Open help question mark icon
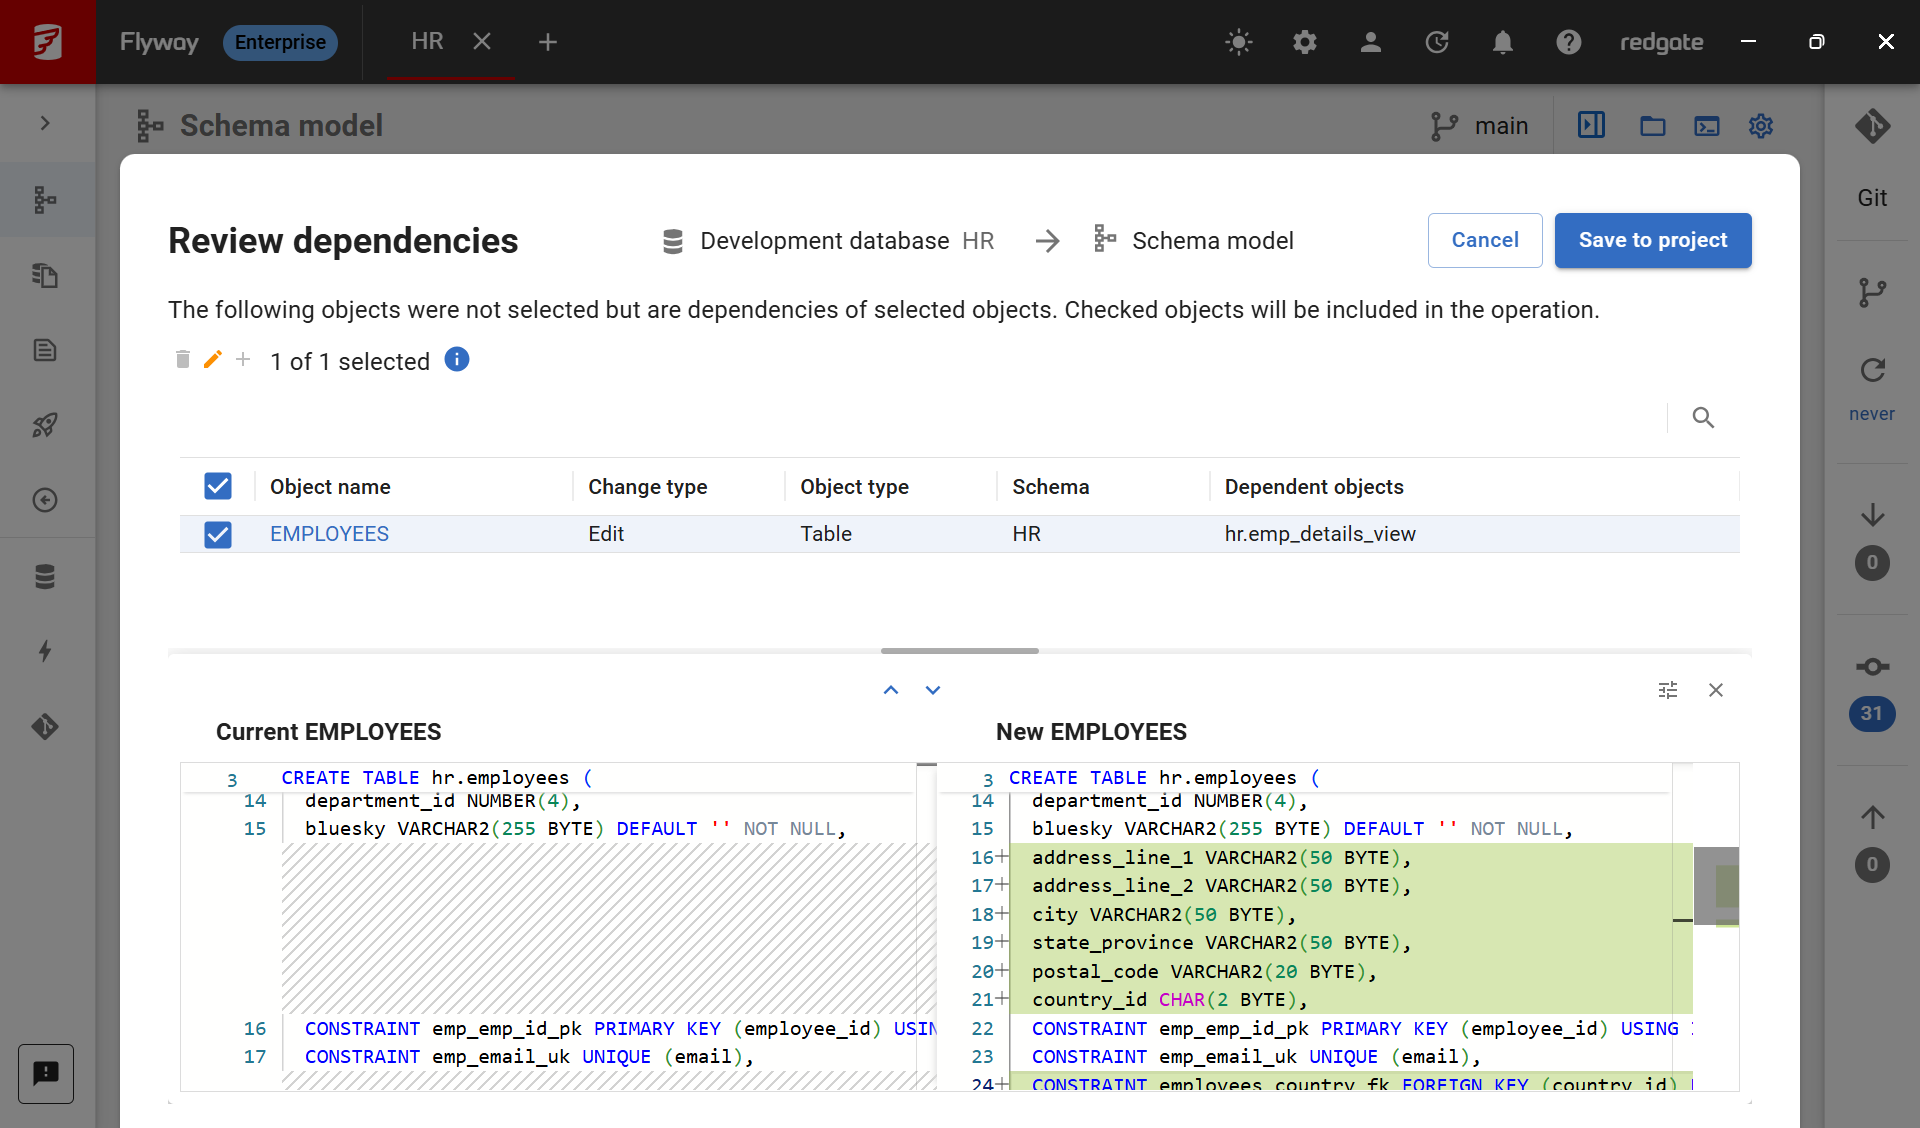 pos(1568,42)
